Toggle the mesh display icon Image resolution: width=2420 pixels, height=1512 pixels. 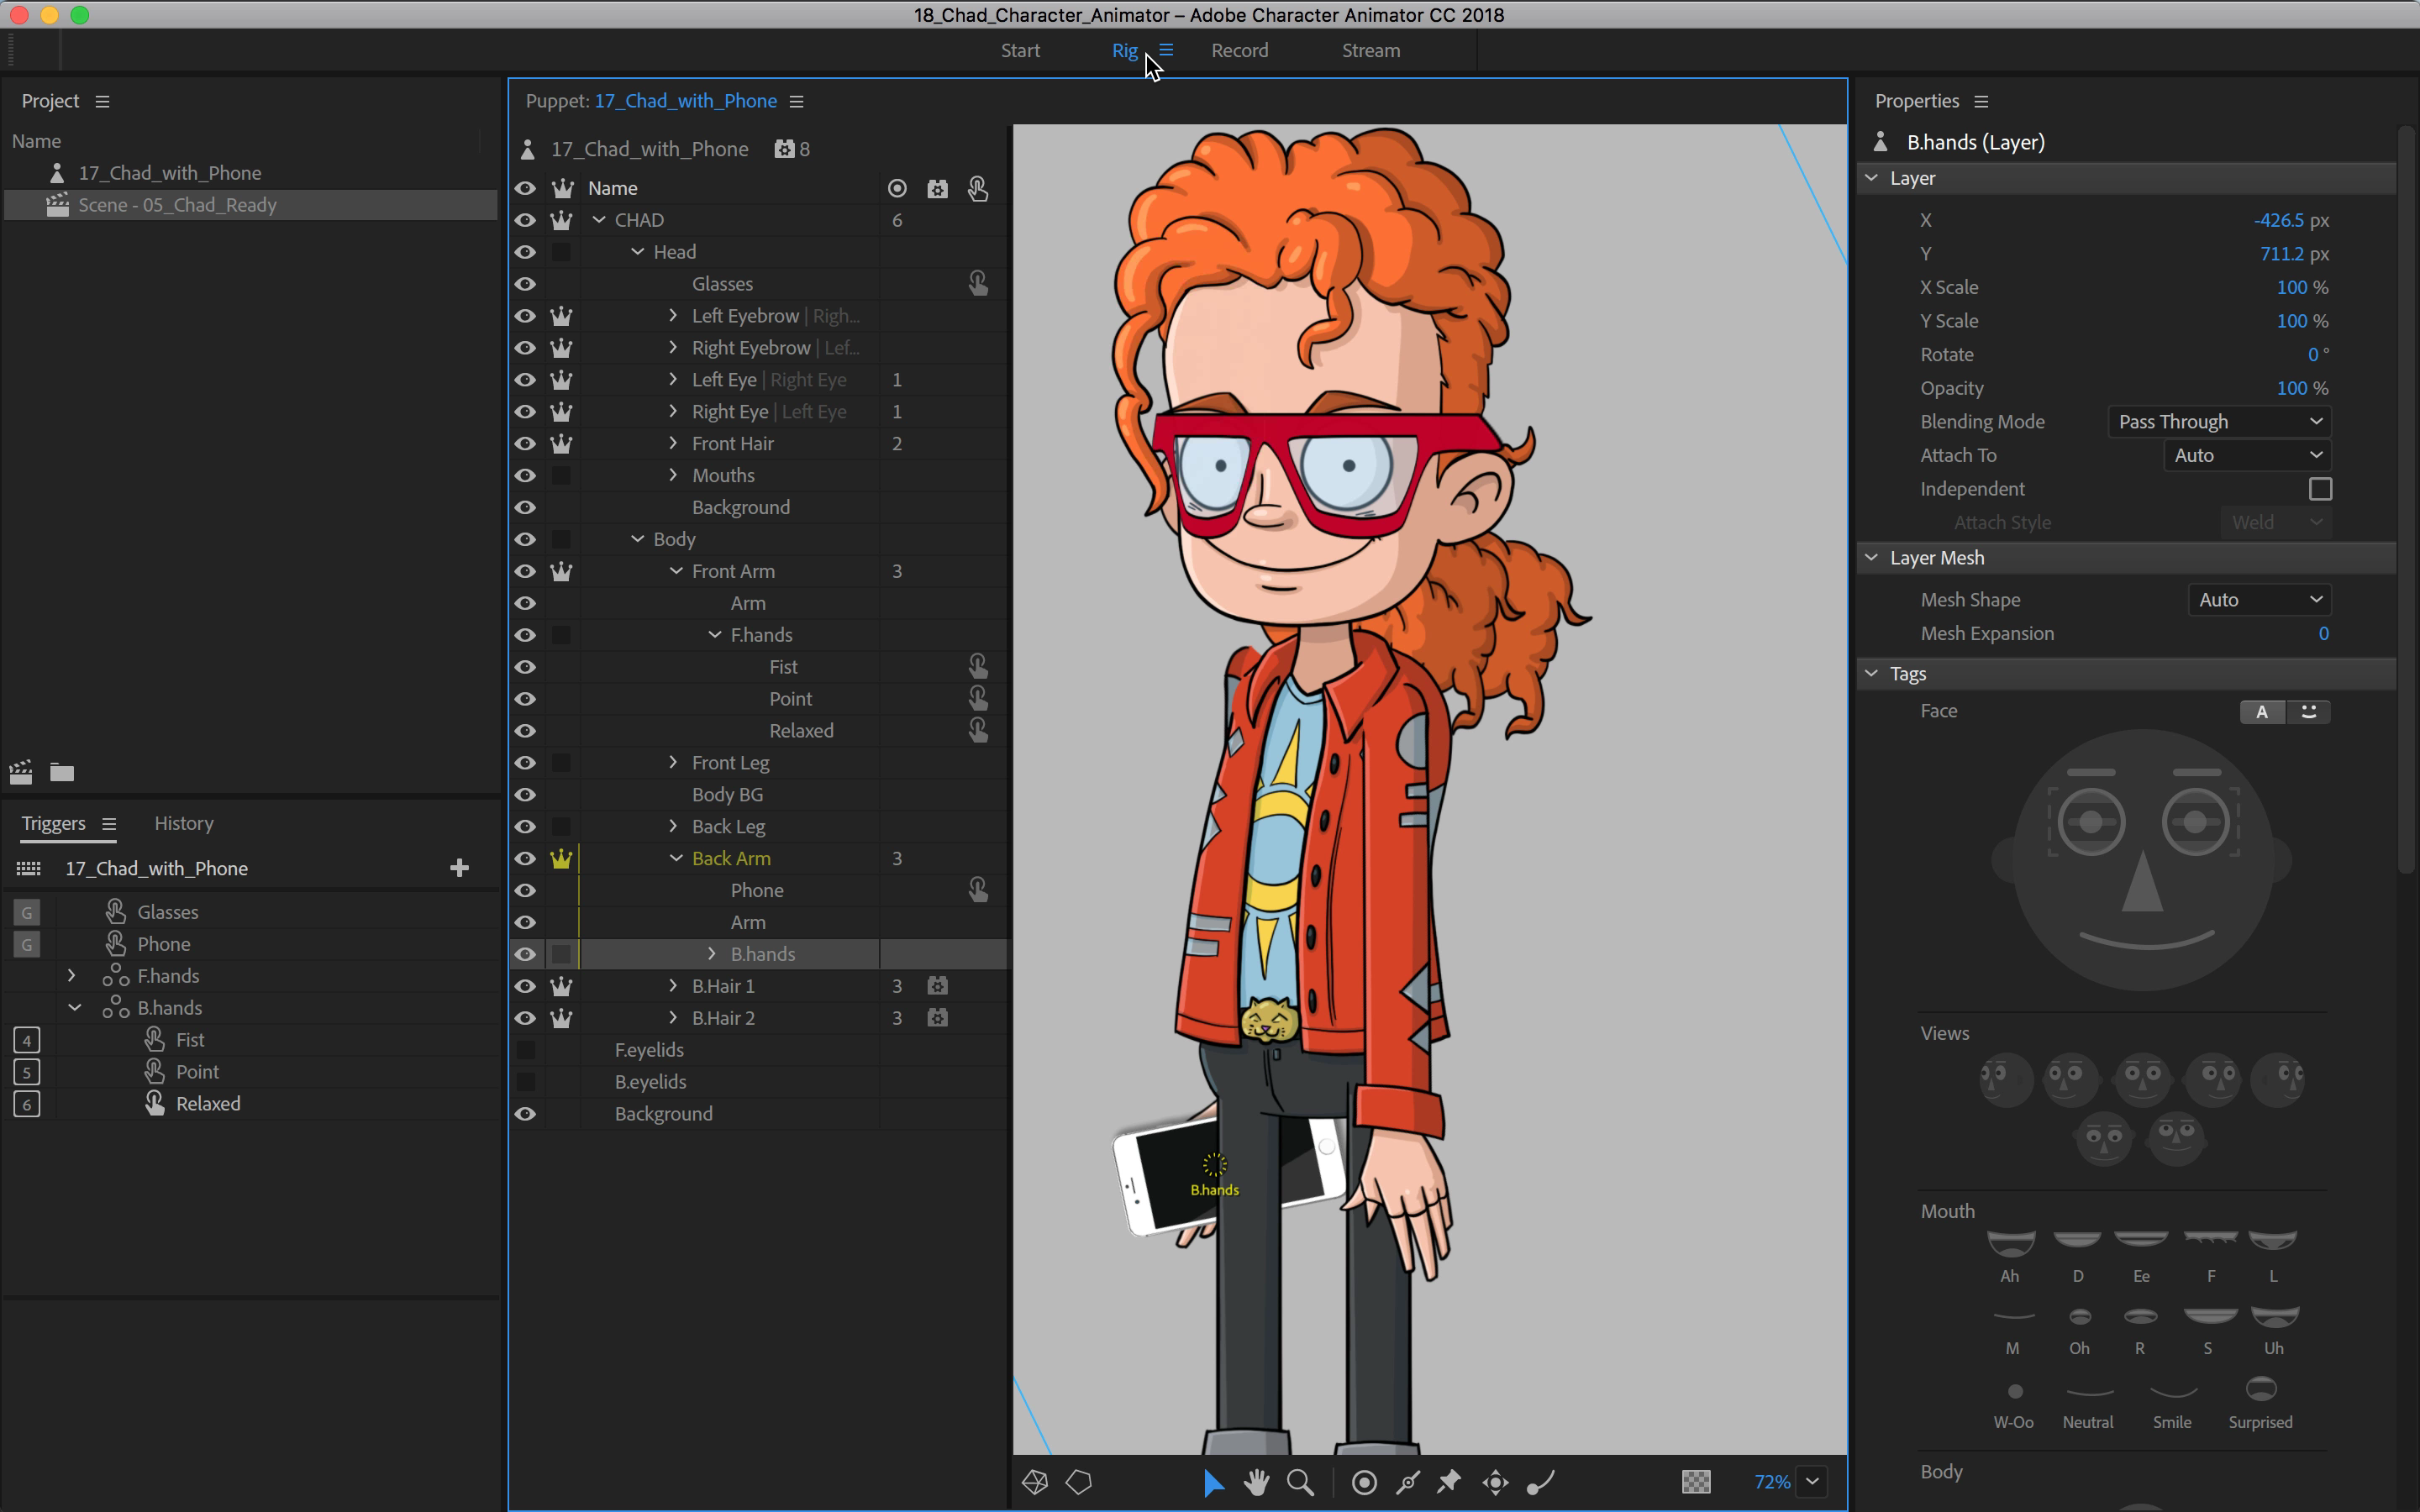(1035, 1482)
